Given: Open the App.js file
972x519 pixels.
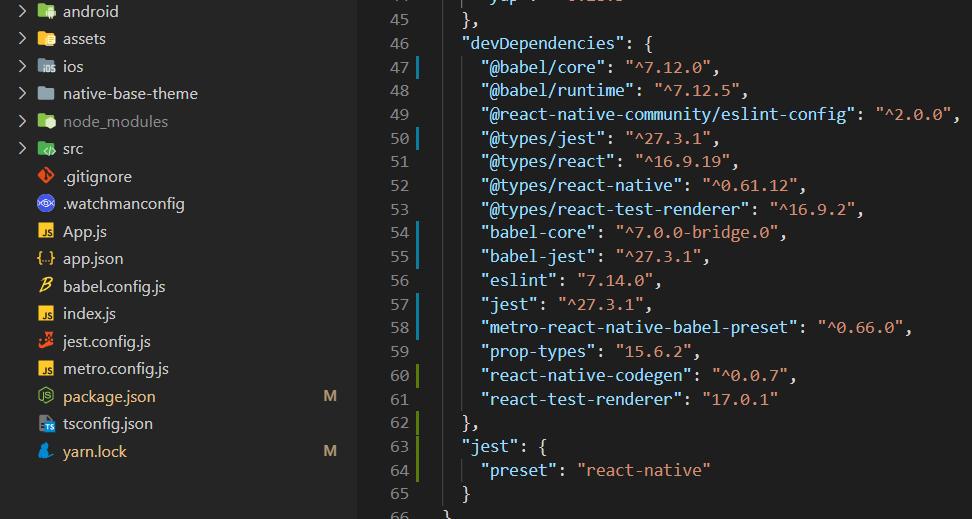Looking at the screenshot, I should click(85, 232).
